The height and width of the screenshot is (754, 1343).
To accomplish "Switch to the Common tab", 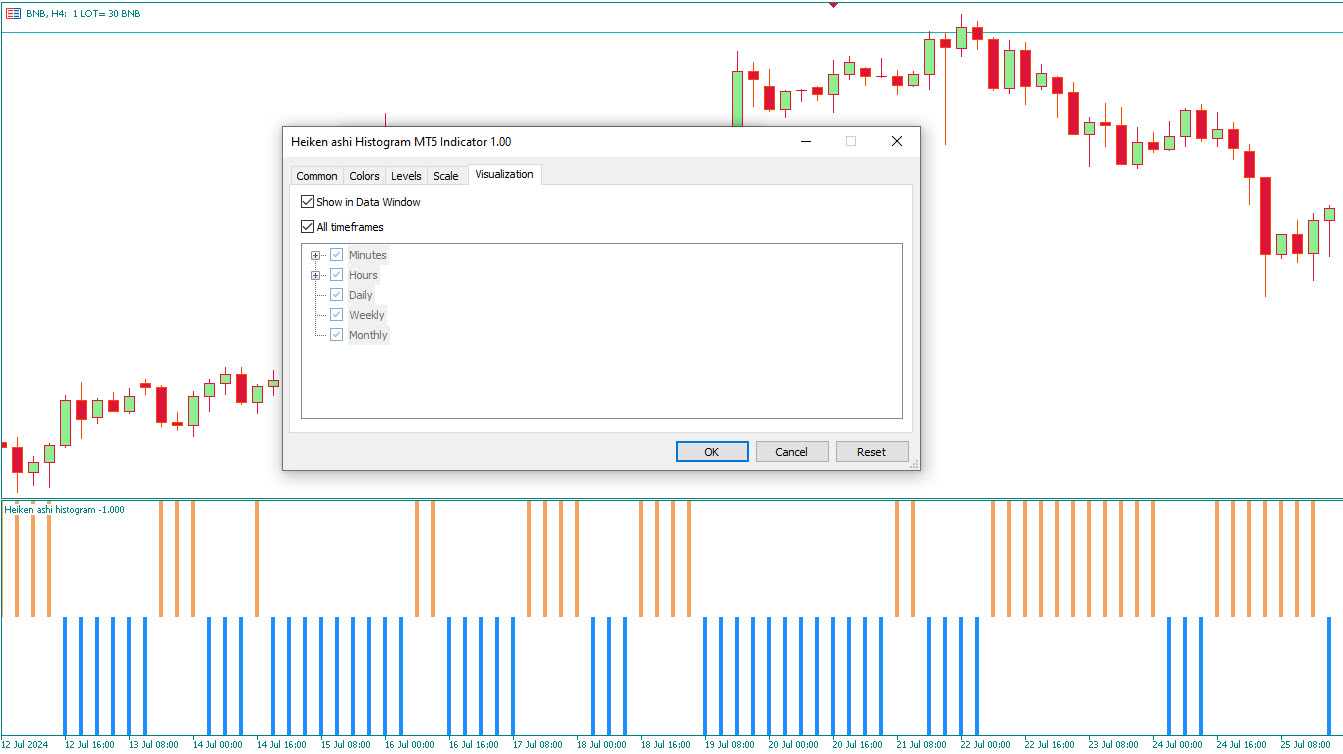I will (x=317, y=175).
